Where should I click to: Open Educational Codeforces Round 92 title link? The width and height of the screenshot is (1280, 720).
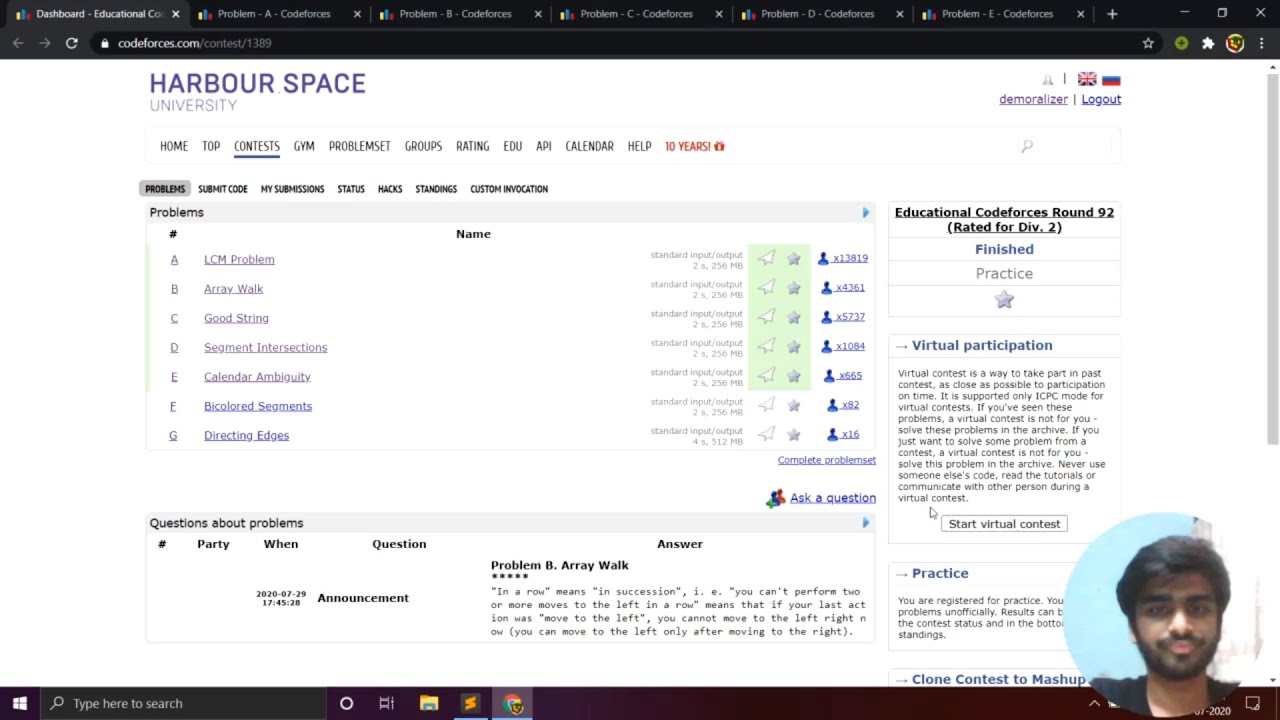(1004, 219)
